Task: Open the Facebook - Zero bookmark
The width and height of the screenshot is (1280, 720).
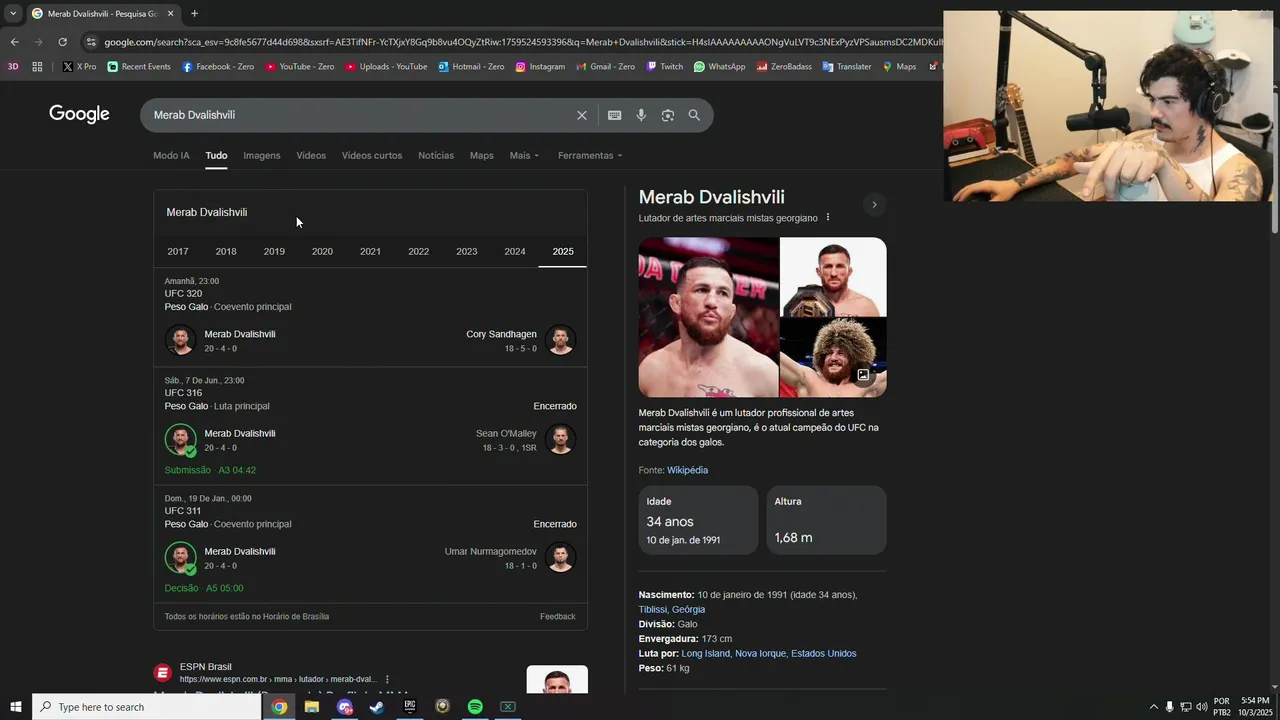Action: click(218, 67)
